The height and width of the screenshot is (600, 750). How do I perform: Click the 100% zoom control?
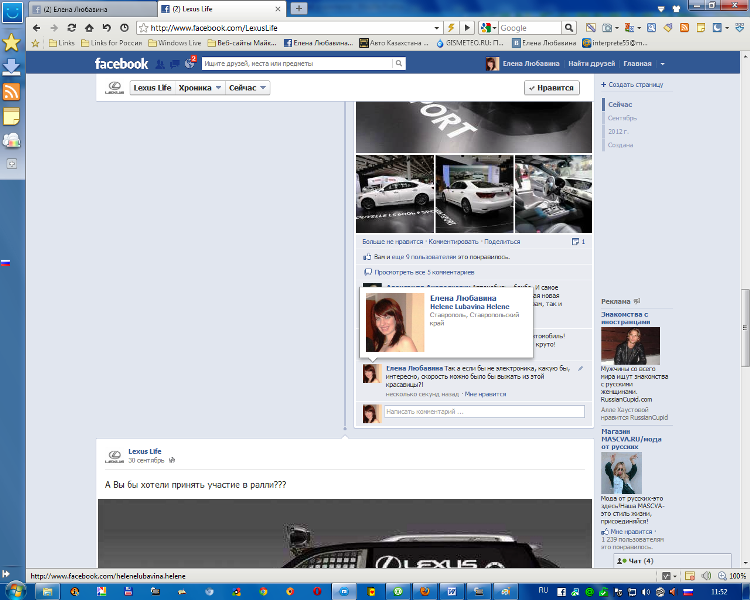point(732,576)
